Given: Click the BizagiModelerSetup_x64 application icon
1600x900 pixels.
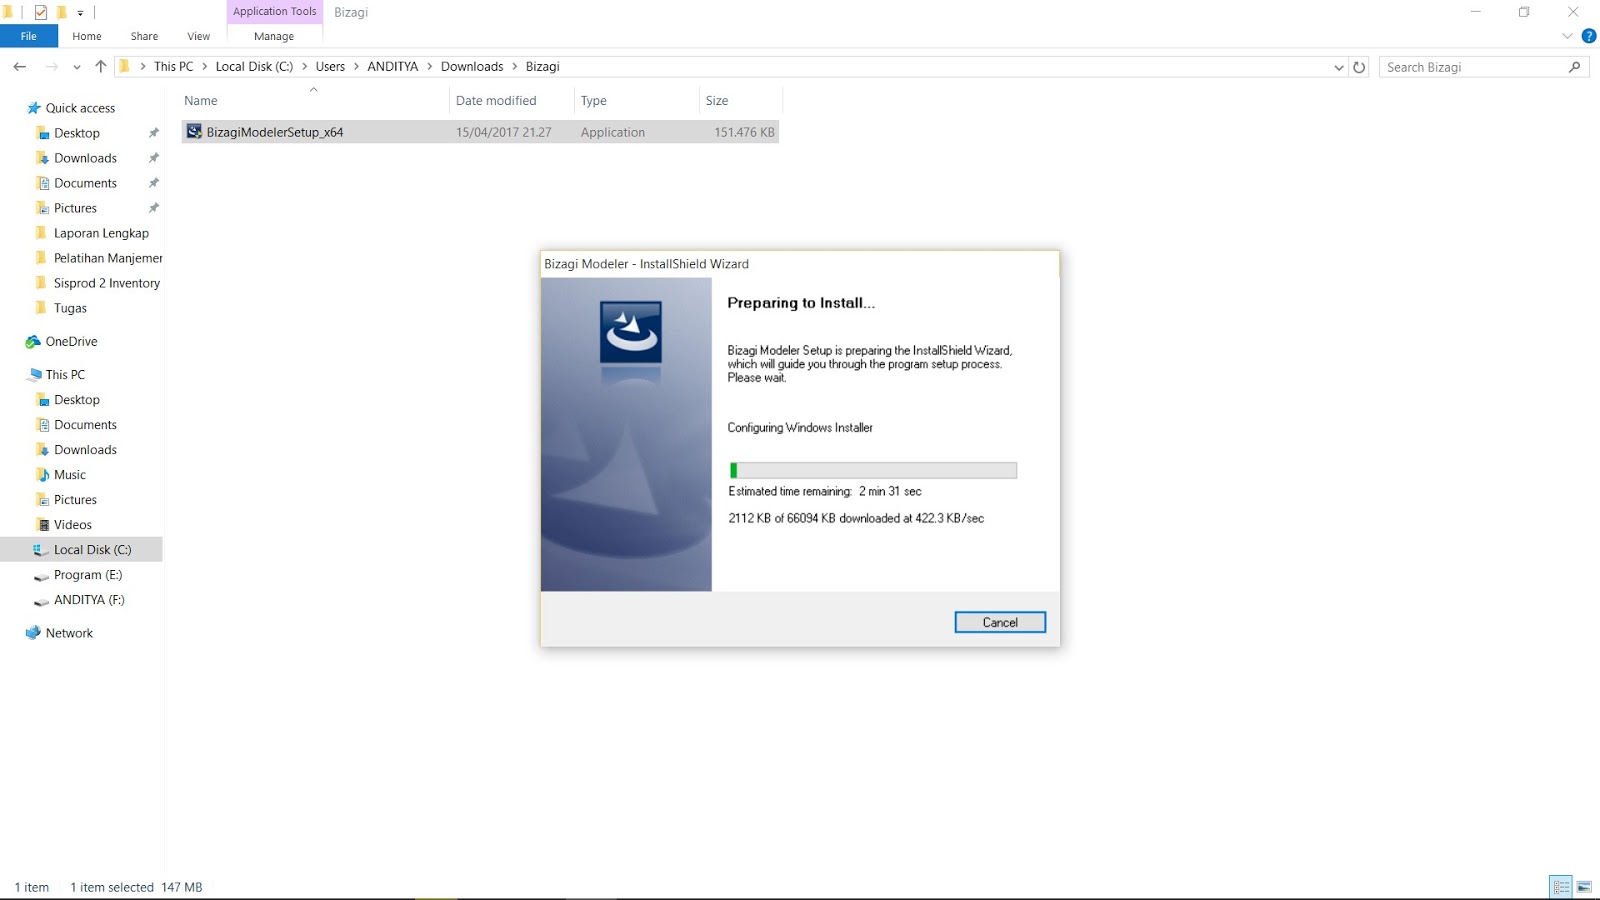Looking at the screenshot, I should point(194,132).
